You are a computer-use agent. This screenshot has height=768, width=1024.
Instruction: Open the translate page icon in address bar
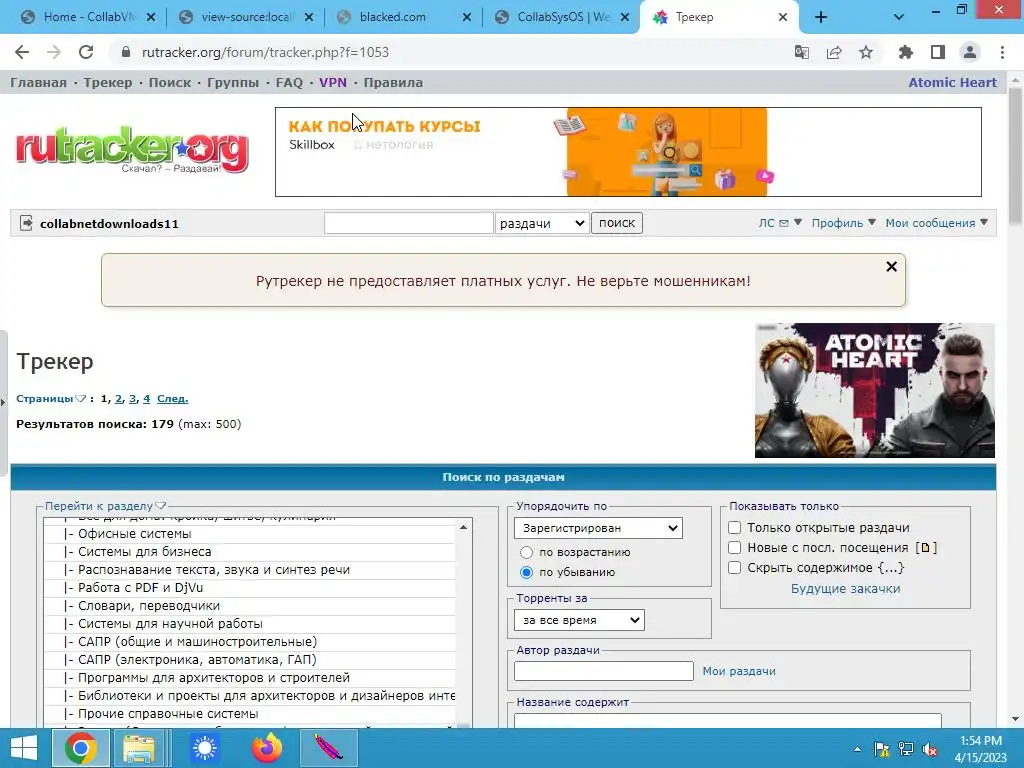tap(801, 52)
